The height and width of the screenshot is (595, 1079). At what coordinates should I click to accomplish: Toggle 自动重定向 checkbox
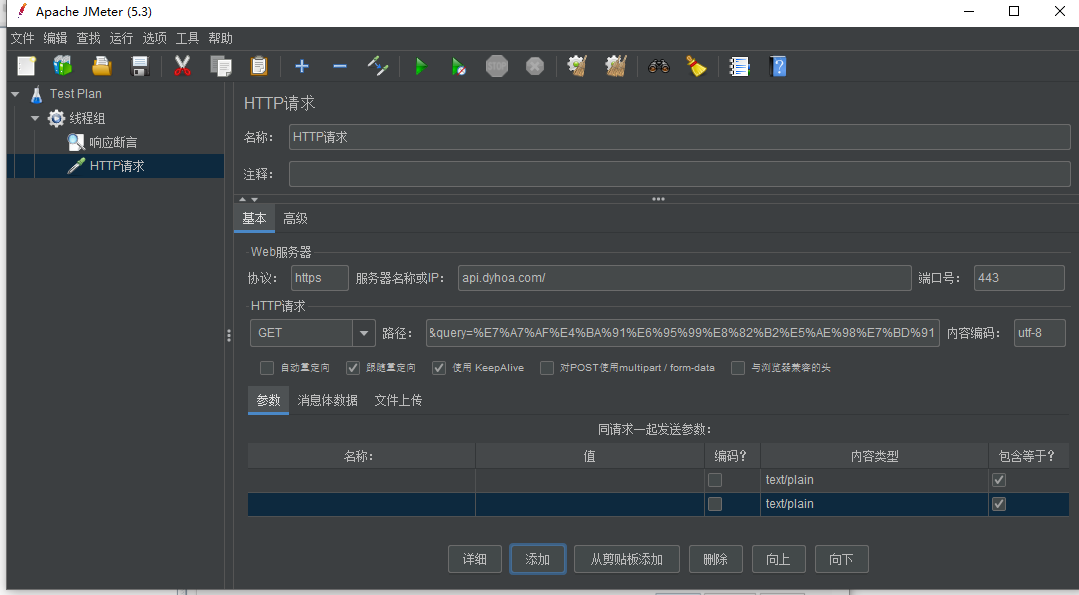click(x=267, y=368)
